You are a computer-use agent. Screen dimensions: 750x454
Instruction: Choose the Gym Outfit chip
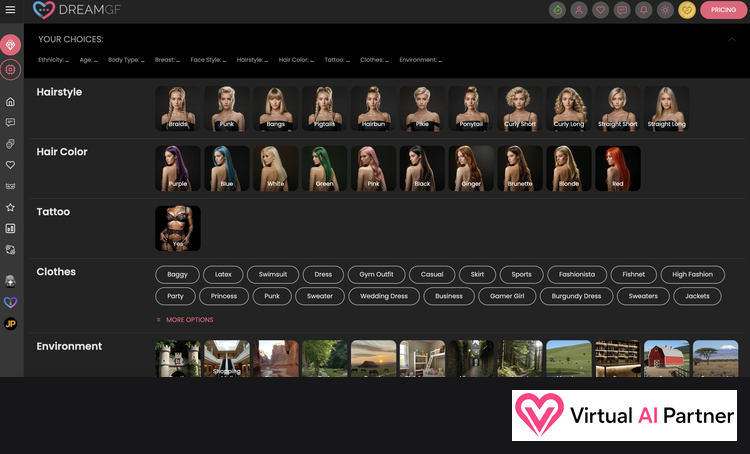pyautogui.click(x=376, y=275)
